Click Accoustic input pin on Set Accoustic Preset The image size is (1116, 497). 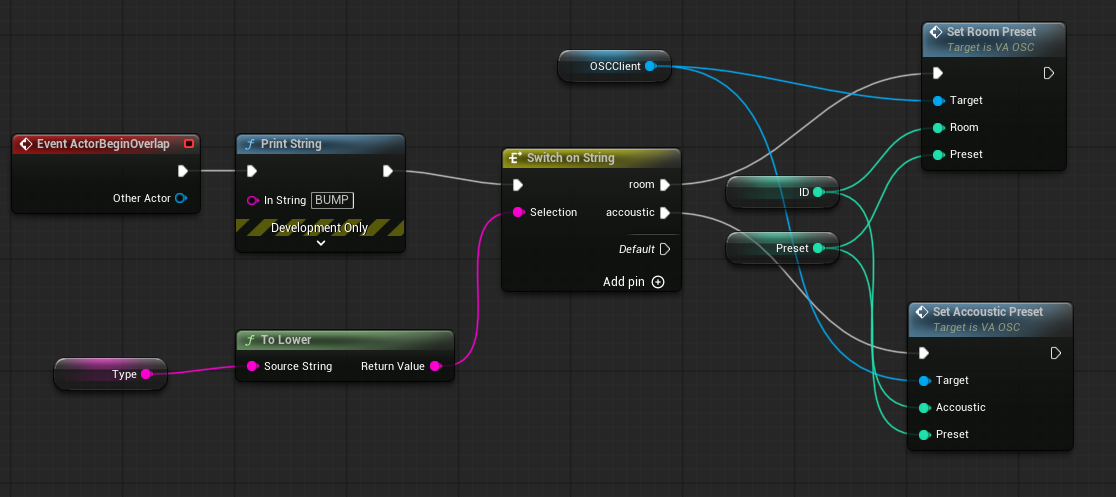(925, 407)
